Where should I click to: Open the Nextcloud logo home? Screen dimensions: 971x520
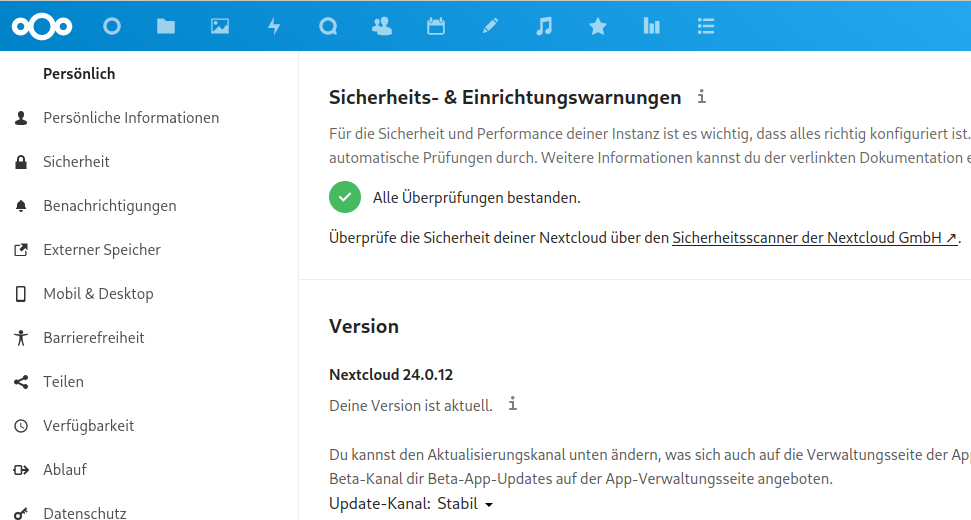pyautogui.click(x=42, y=26)
